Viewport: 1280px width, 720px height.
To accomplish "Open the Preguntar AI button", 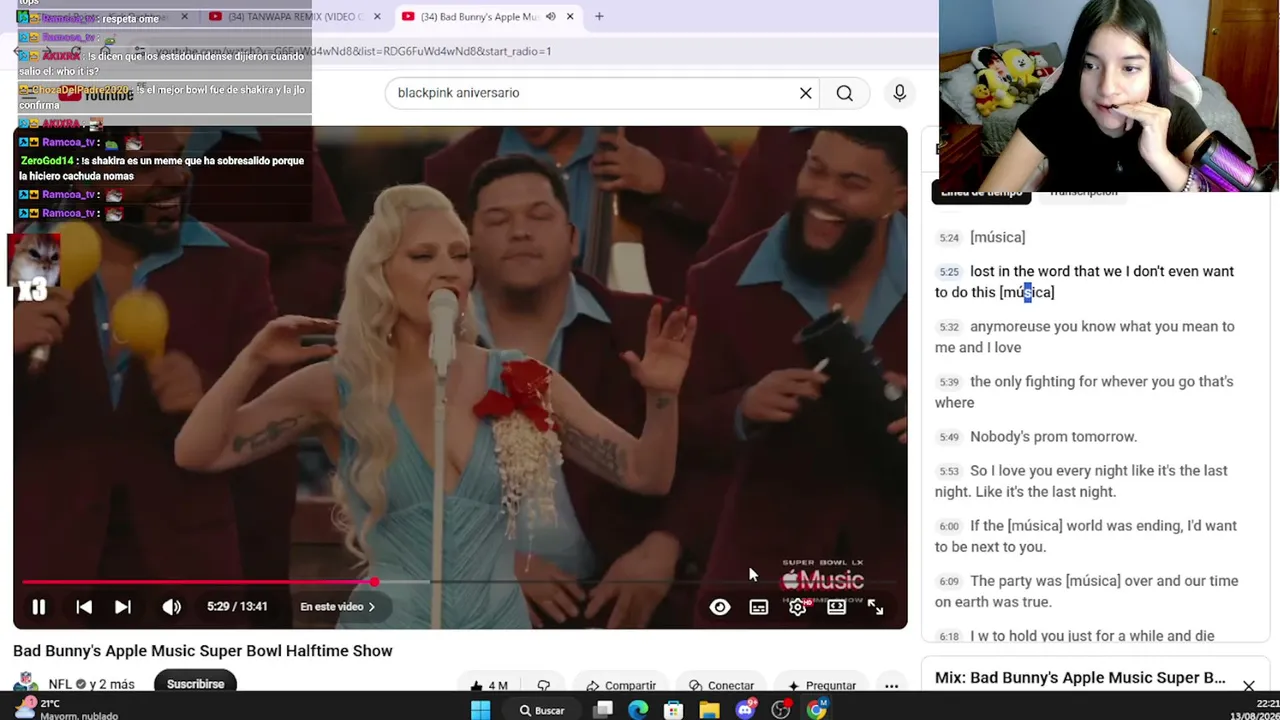I will tap(822, 686).
